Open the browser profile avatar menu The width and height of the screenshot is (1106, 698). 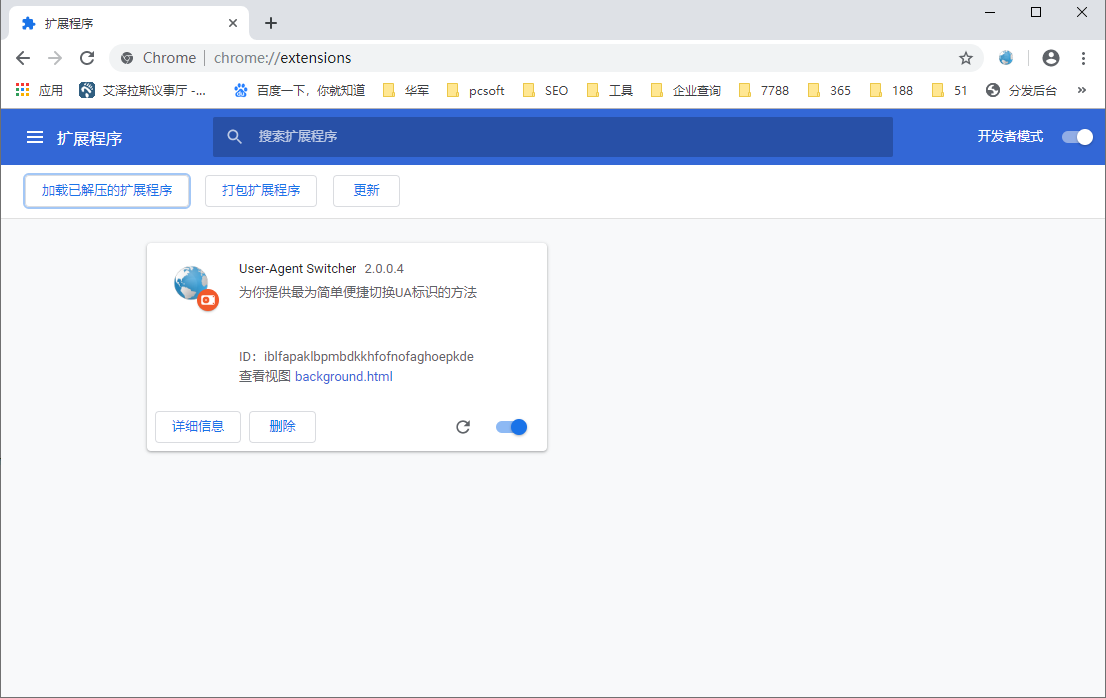coord(1050,58)
